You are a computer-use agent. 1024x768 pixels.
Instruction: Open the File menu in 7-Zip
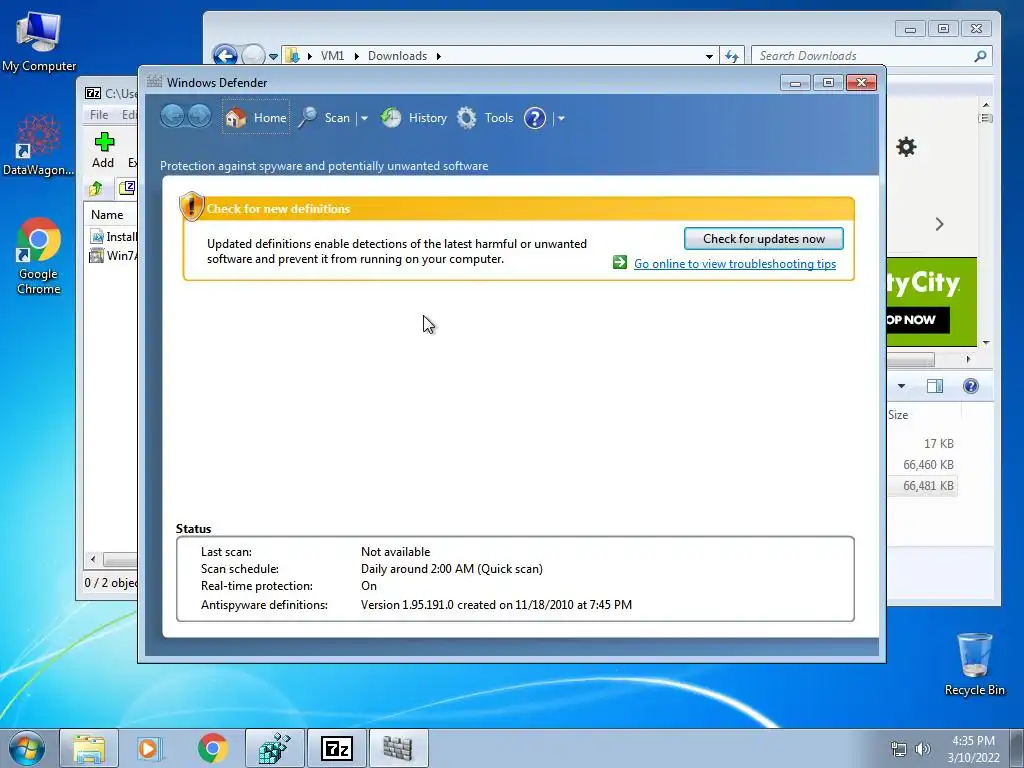(99, 114)
